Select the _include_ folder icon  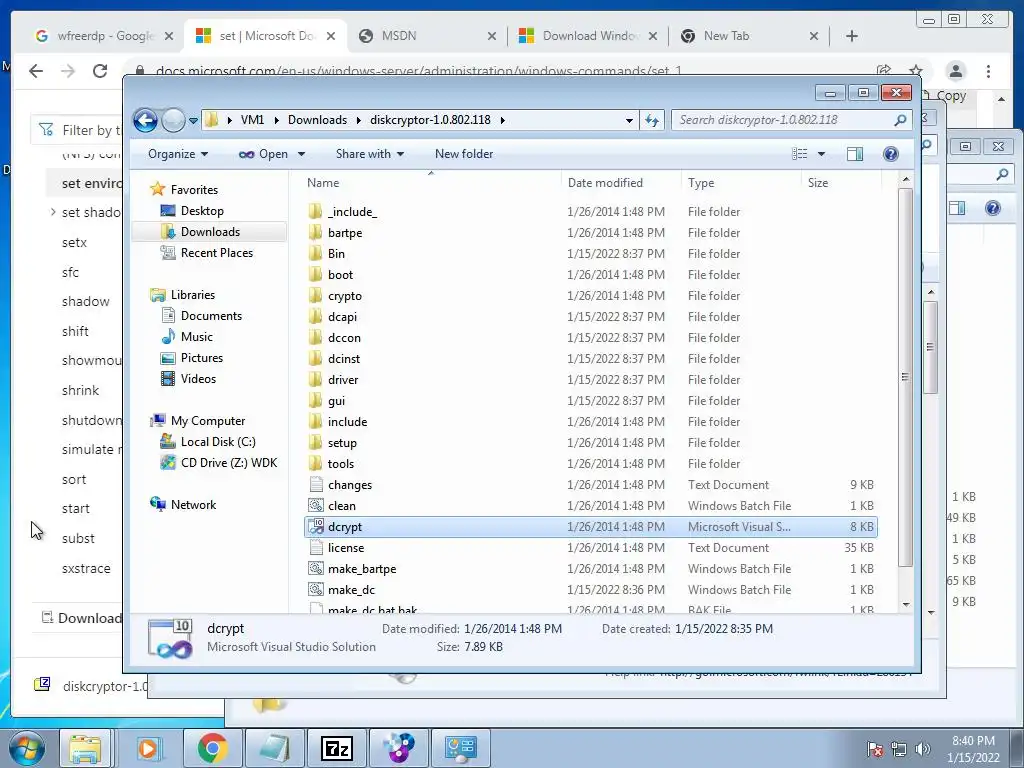315,212
